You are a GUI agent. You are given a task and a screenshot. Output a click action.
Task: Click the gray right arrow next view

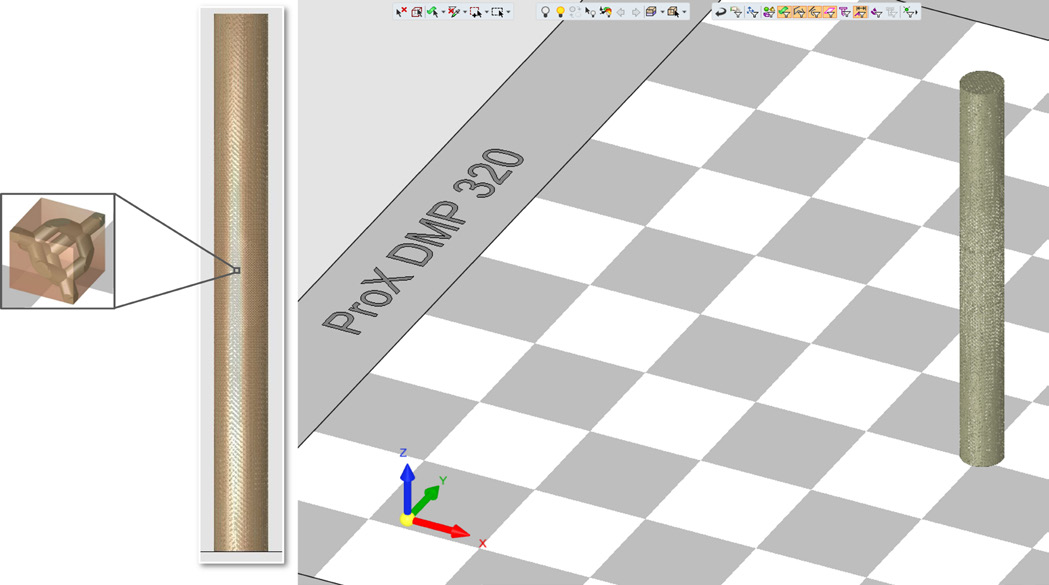click(636, 12)
